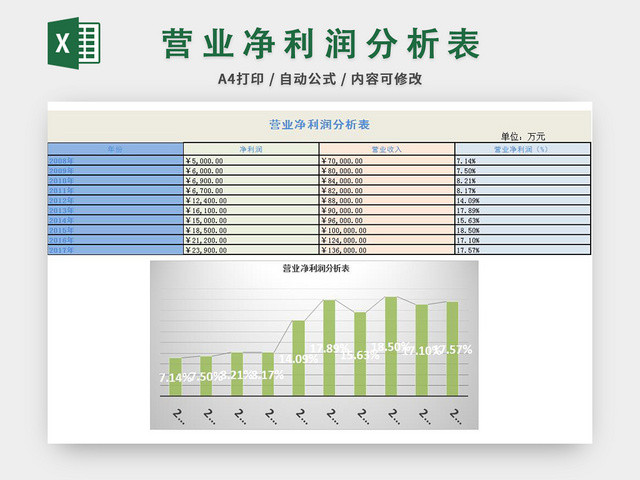Image resolution: width=640 pixels, height=480 pixels.
Task: Select the 2010年 row label
Action: (x=116, y=180)
